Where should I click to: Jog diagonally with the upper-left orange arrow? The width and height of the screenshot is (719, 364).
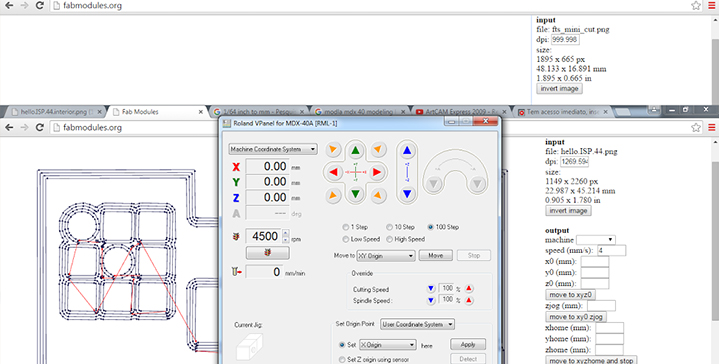coord(333,149)
